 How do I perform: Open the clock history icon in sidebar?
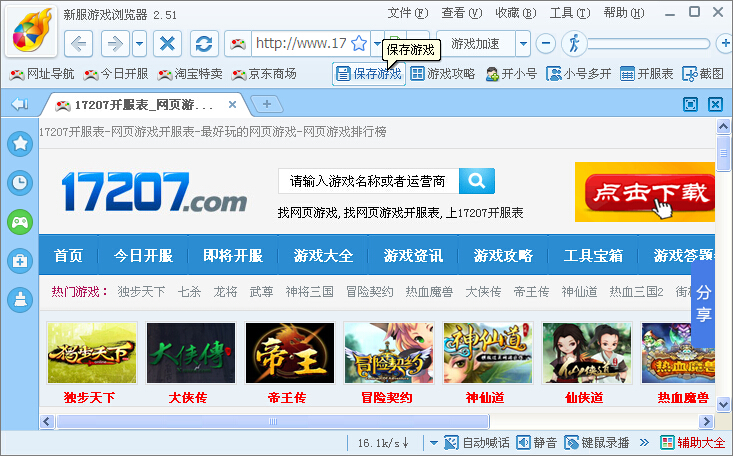[x=19, y=182]
